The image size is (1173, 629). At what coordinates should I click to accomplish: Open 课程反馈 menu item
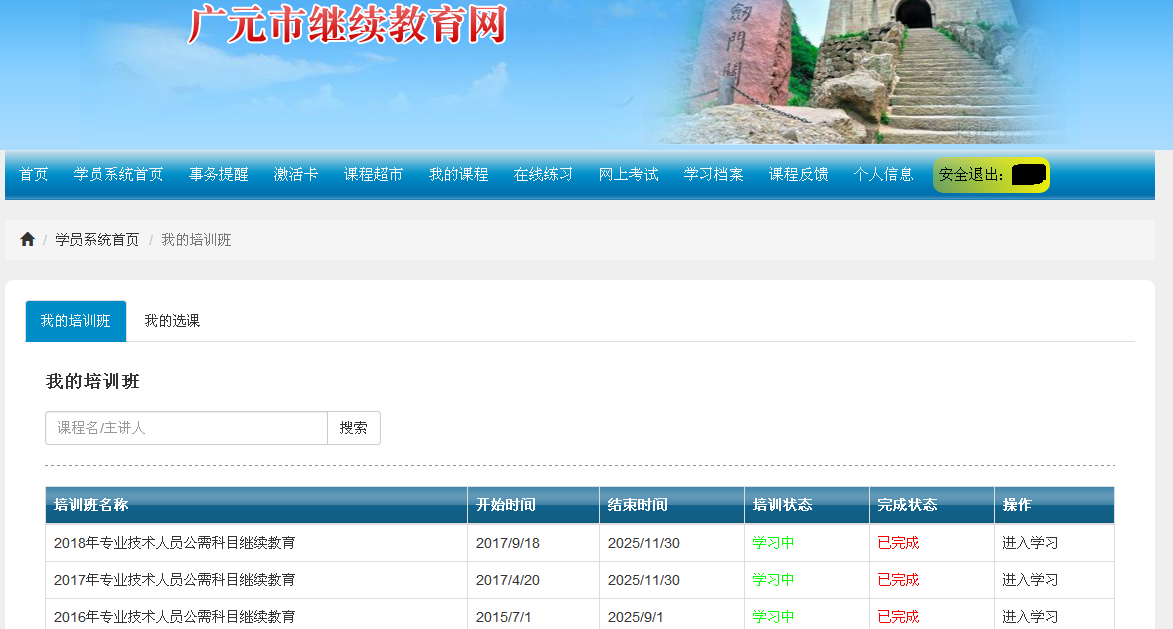[x=798, y=174]
